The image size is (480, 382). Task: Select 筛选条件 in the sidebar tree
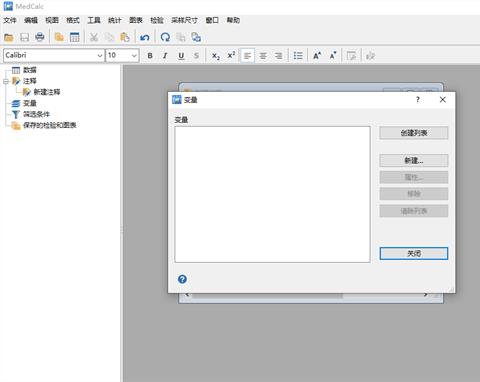coord(36,114)
